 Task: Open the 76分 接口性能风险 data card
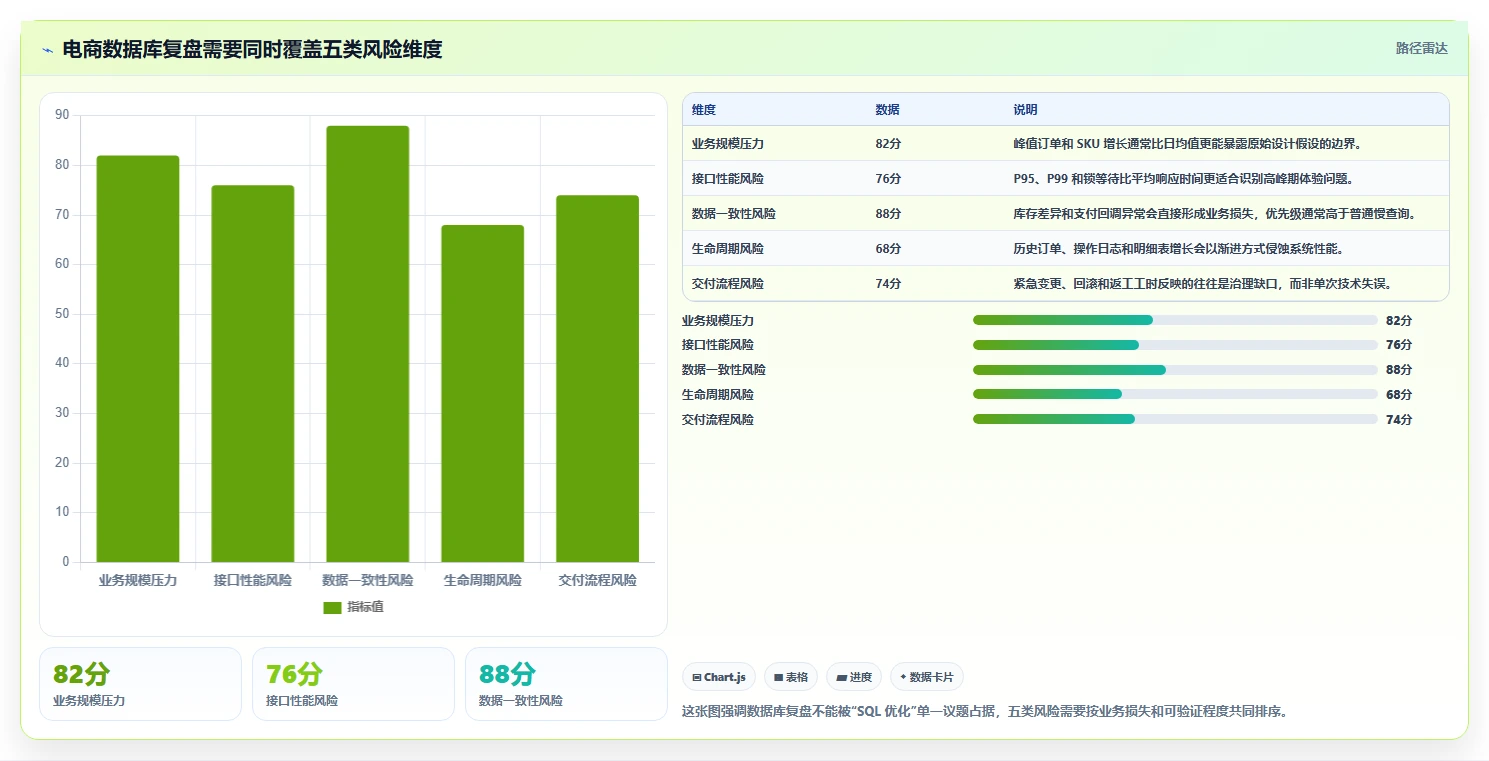coord(353,684)
